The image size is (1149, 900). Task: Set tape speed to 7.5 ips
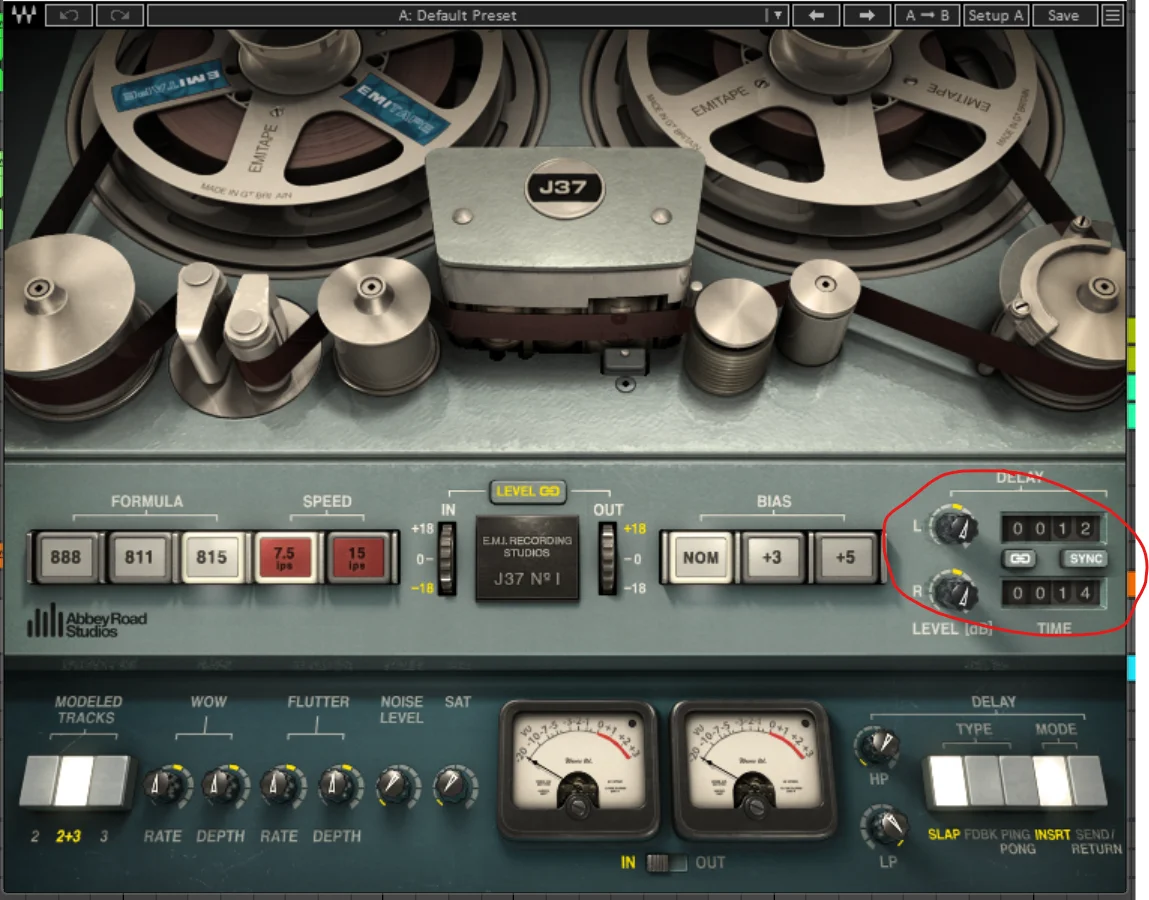(x=284, y=557)
